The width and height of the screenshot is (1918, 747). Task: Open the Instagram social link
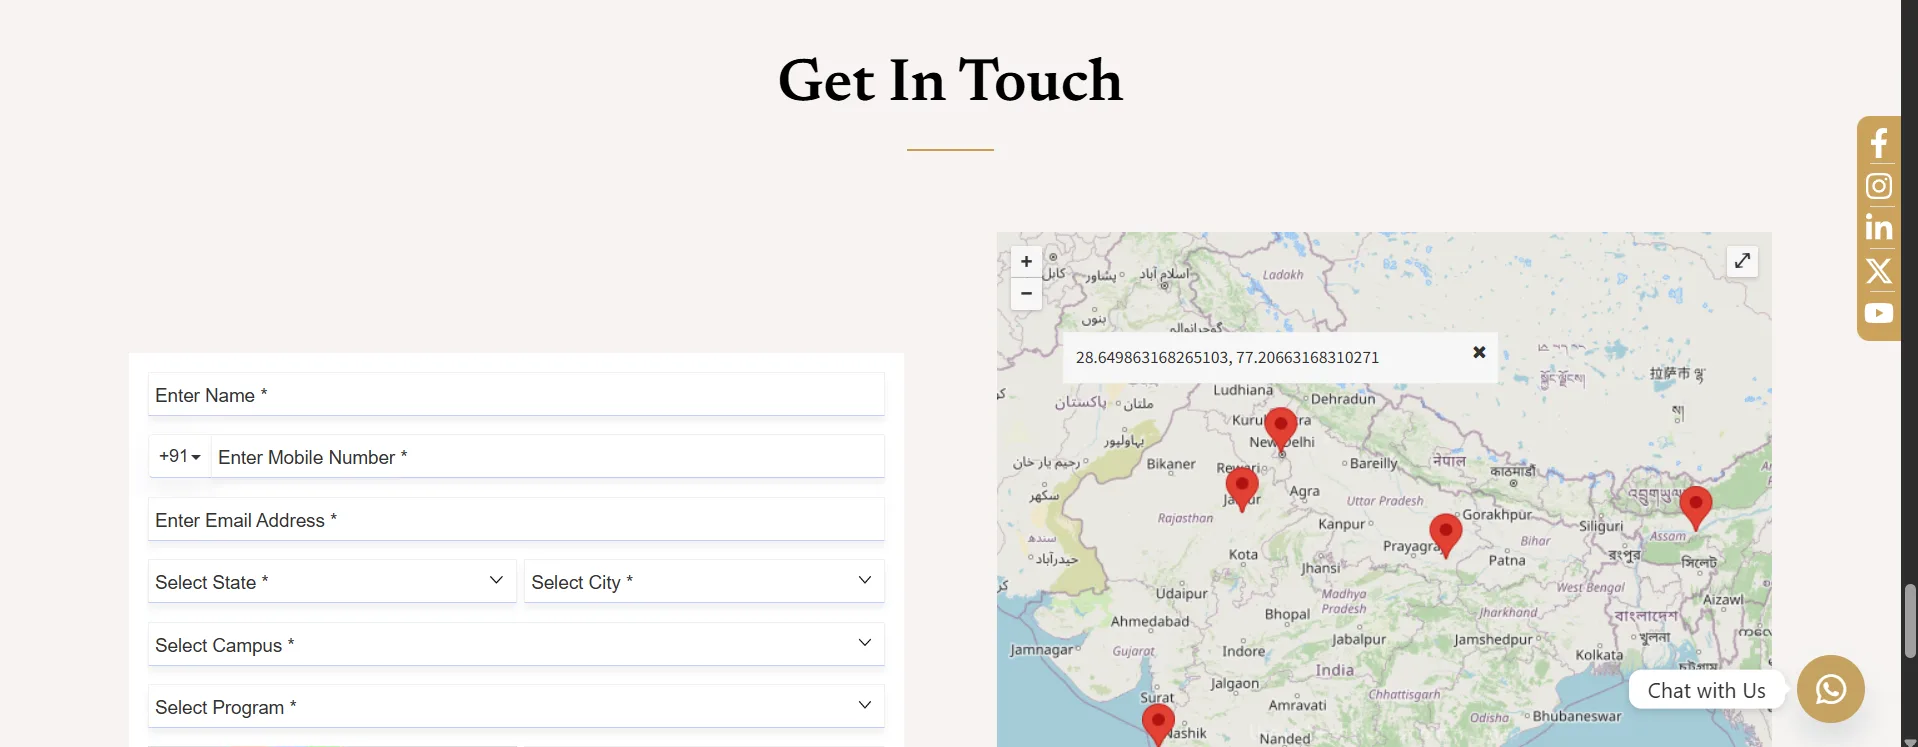1878,186
